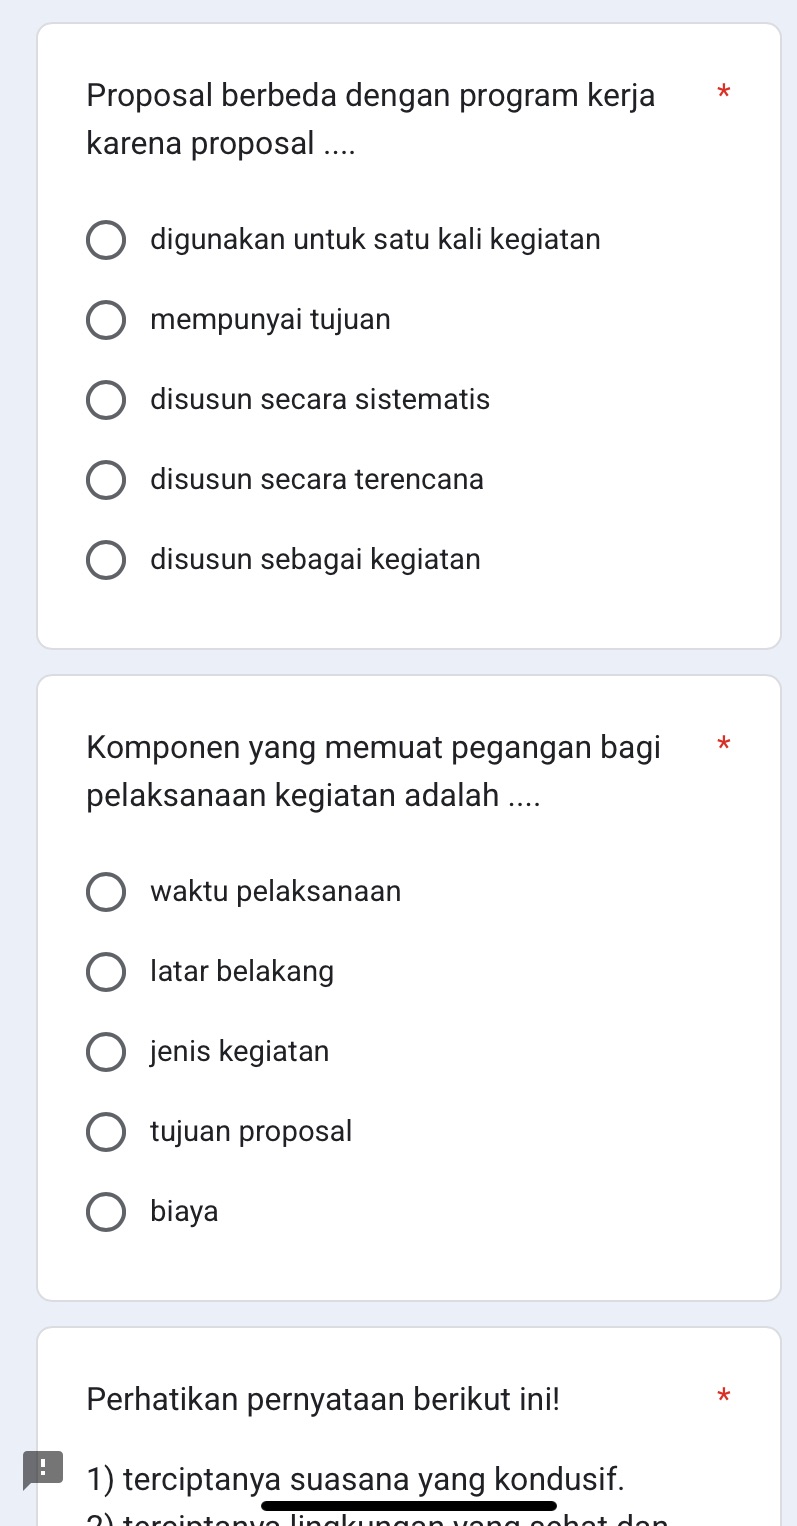Choose "jenis kegiatan" as the answer
The height and width of the screenshot is (1526, 797).
click(106, 1052)
